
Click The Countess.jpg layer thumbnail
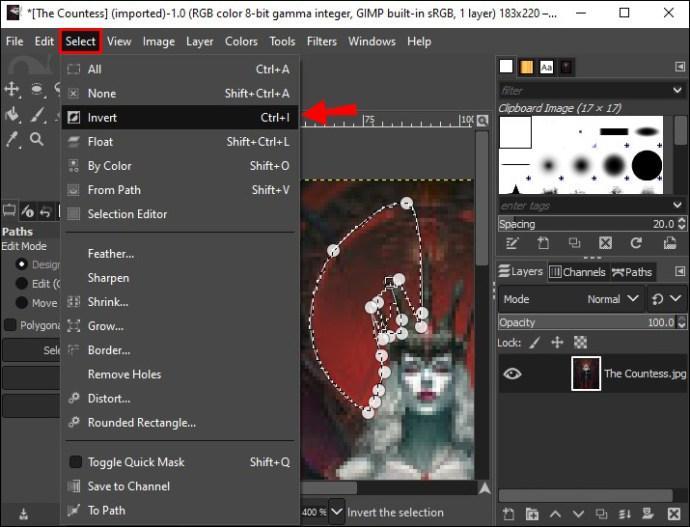(586, 373)
